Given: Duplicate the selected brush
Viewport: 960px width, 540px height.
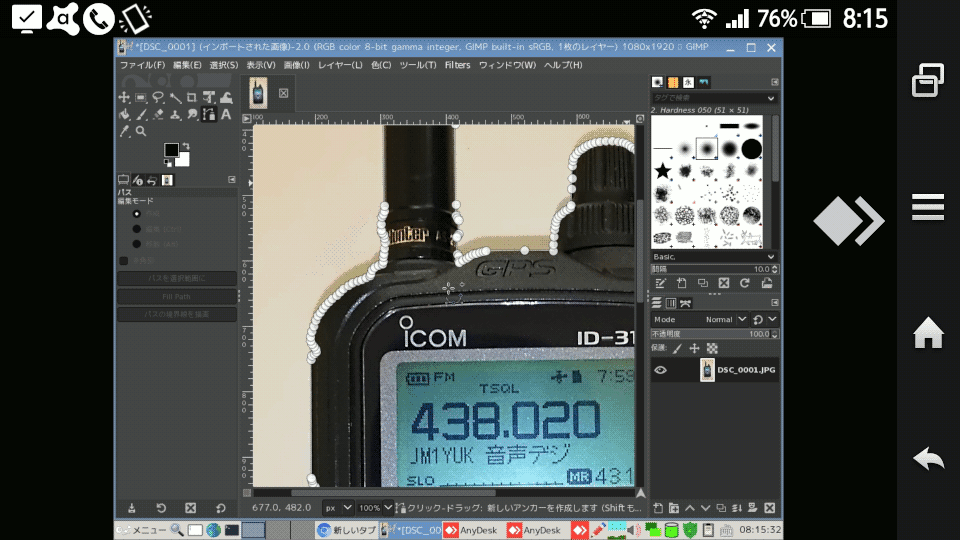Looking at the screenshot, I should click(703, 283).
